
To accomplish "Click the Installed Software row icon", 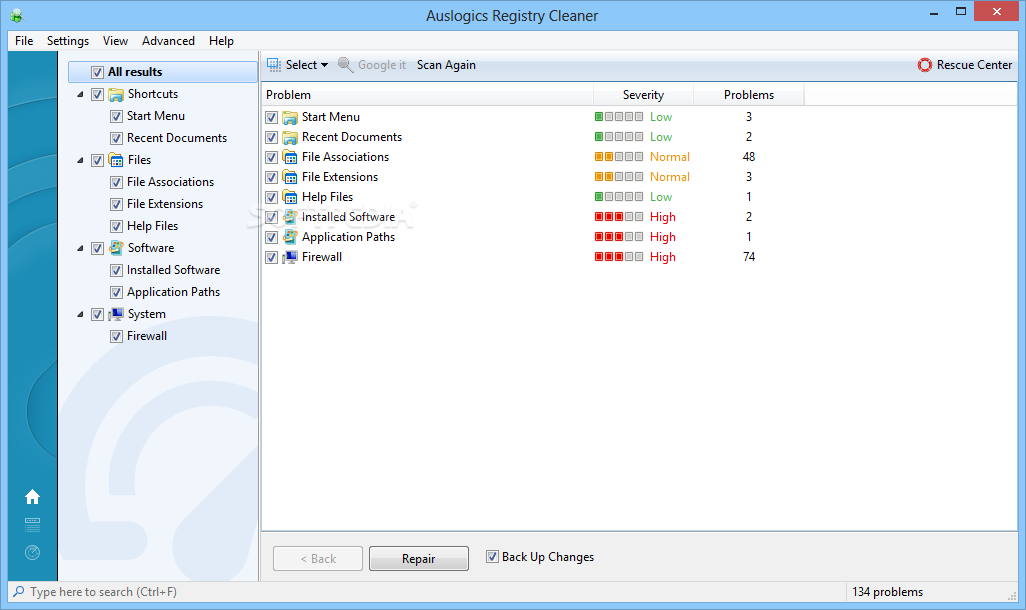I will tap(290, 217).
